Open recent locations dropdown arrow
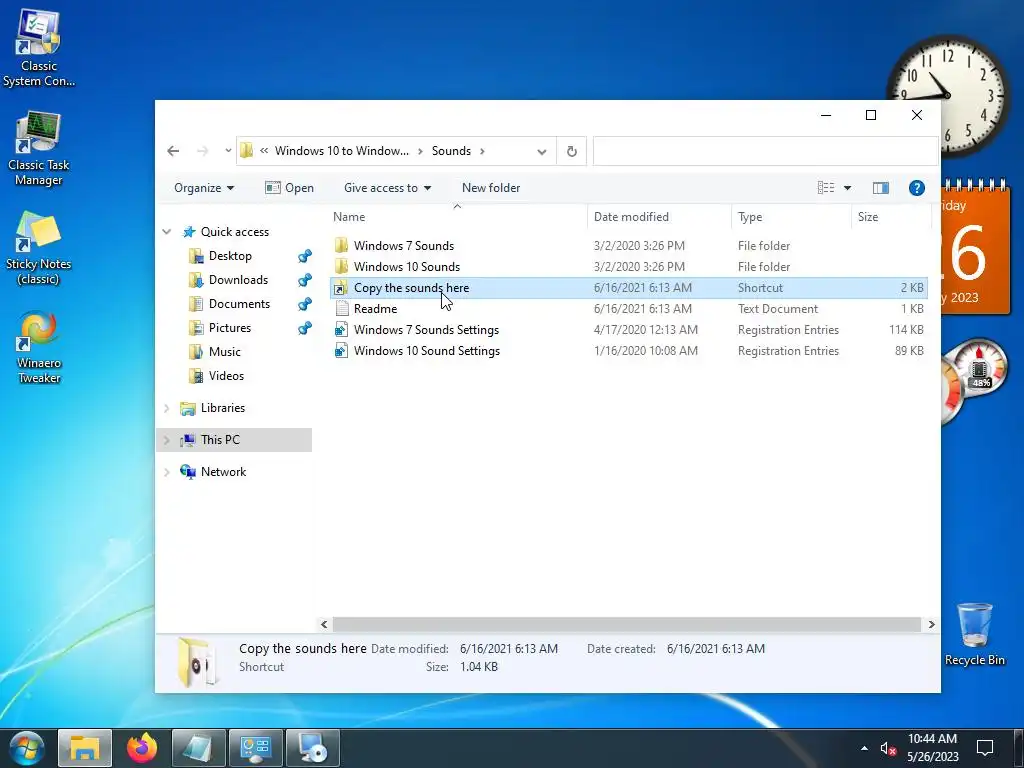The height and width of the screenshot is (768, 1024). [x=228, y=151]
